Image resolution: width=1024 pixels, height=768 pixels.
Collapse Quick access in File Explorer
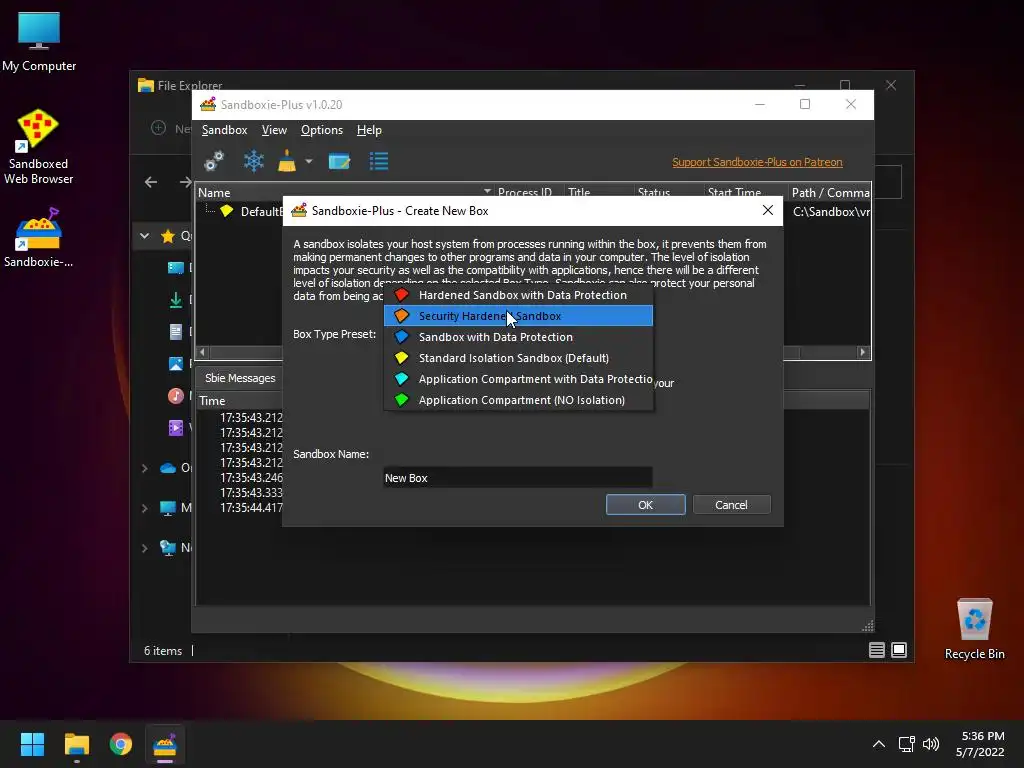point(144,236)
